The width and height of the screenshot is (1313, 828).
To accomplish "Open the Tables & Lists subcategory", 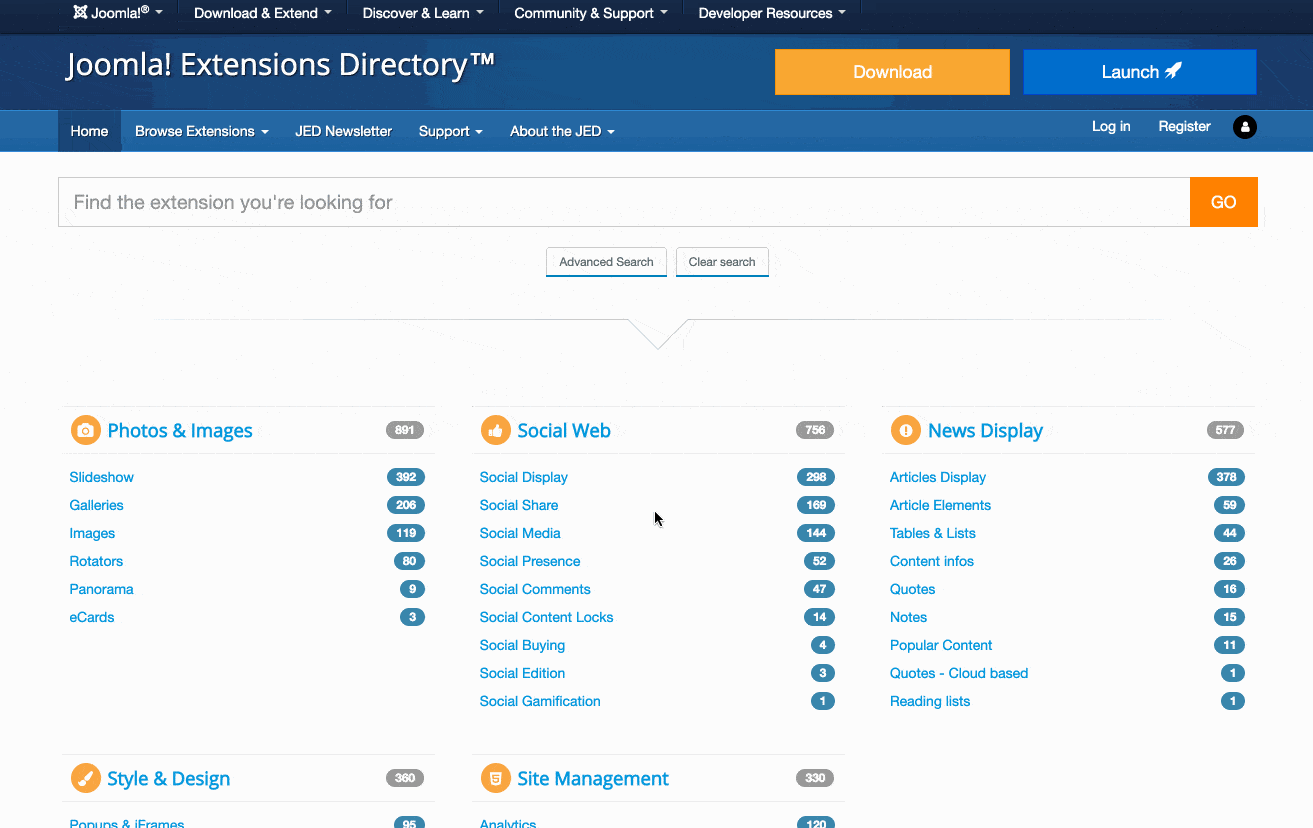I will tap(933, 533).
